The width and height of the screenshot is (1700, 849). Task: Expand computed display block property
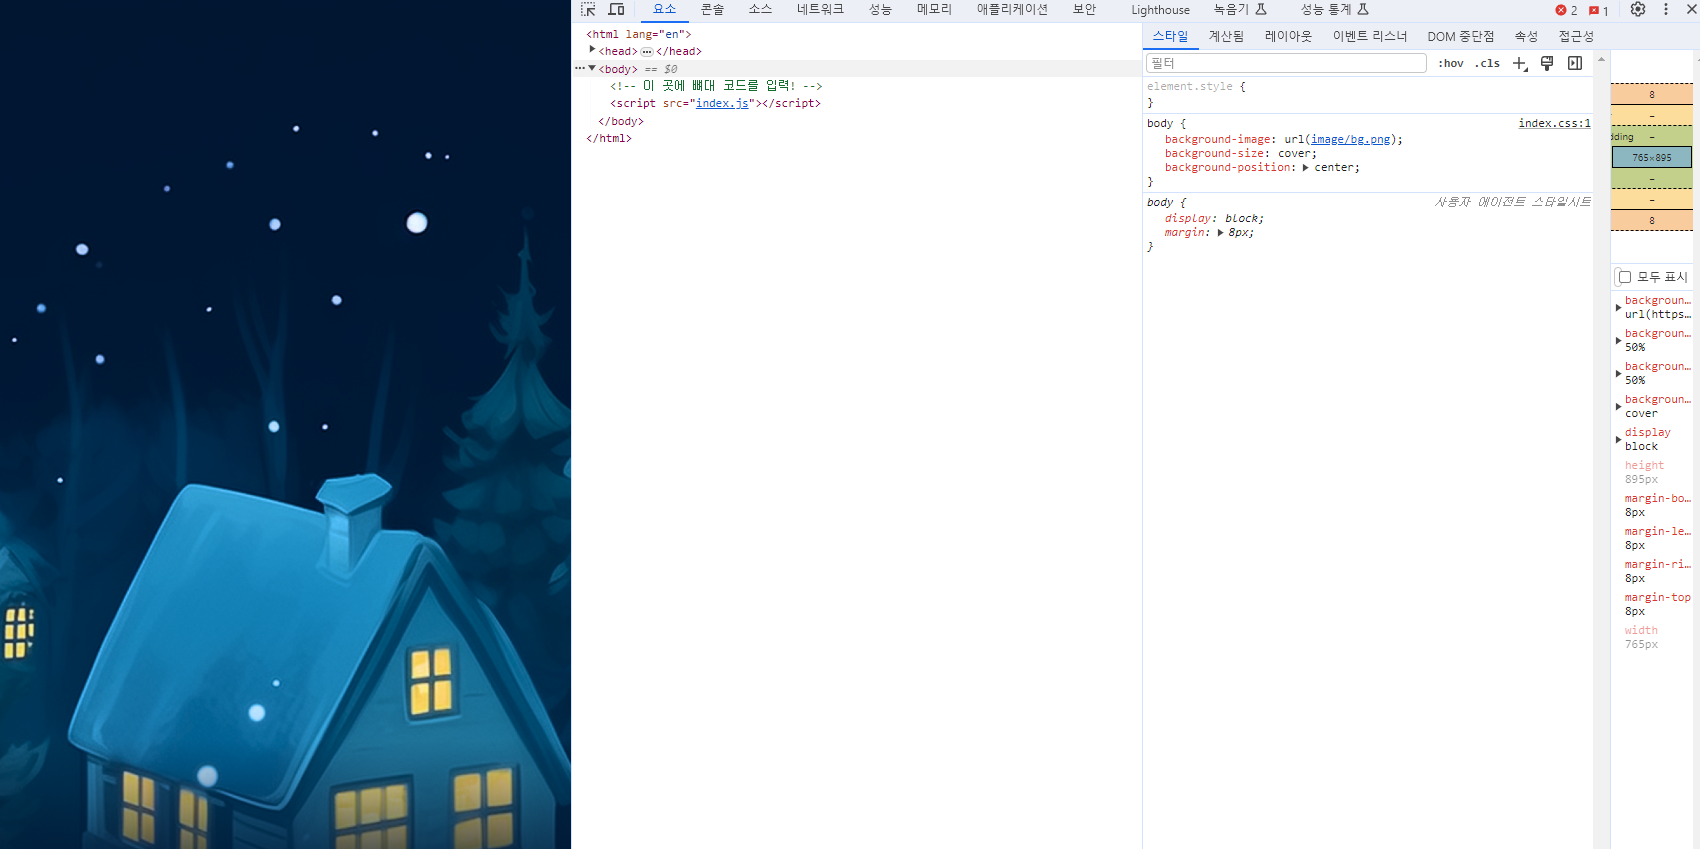click(x=1618, y=439)
